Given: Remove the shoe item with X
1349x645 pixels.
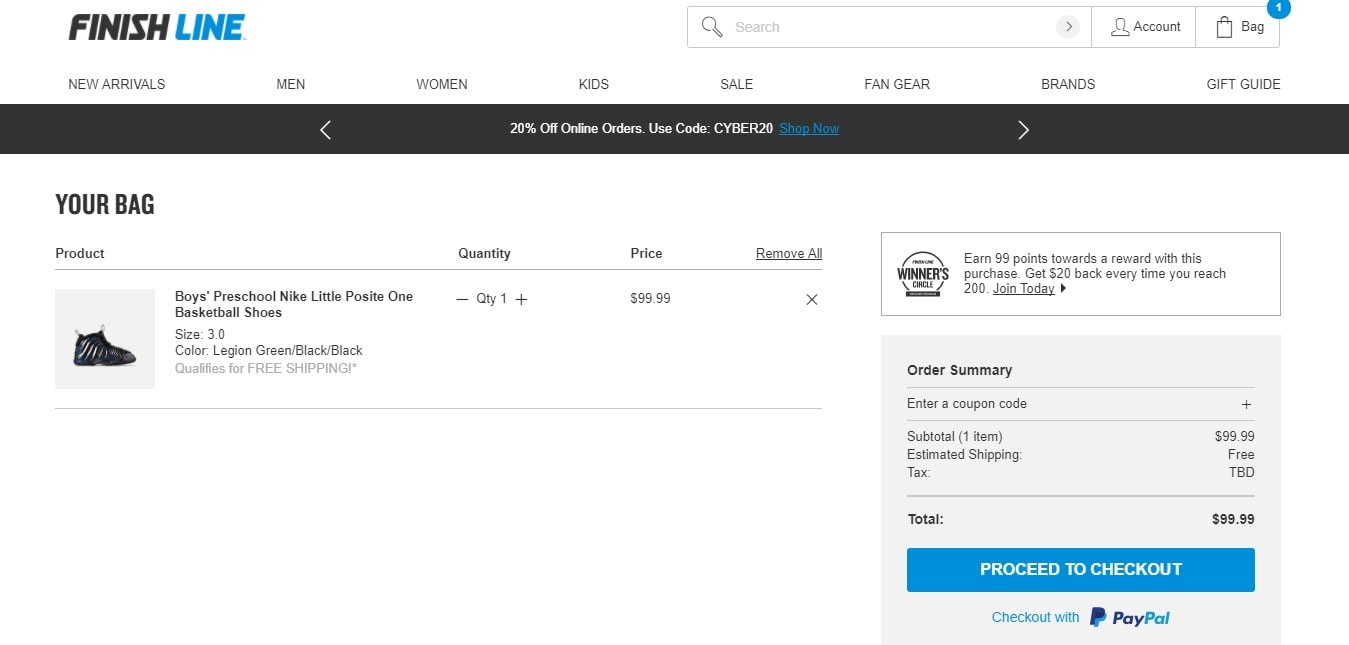Looking at the screenshot, I should coord(812,299).
